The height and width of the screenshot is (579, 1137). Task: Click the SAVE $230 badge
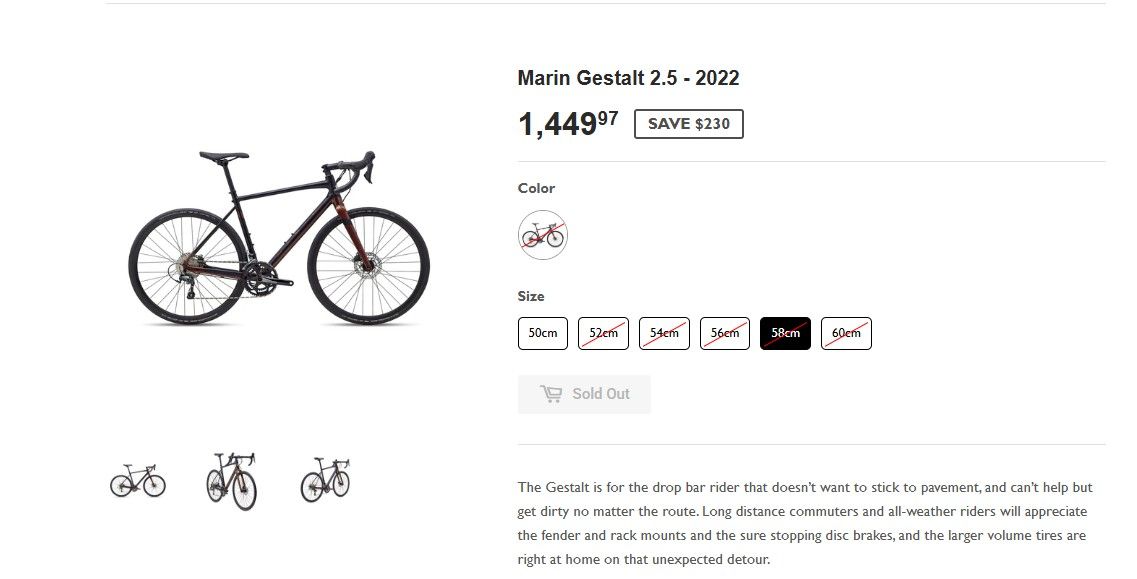(688, 123)
